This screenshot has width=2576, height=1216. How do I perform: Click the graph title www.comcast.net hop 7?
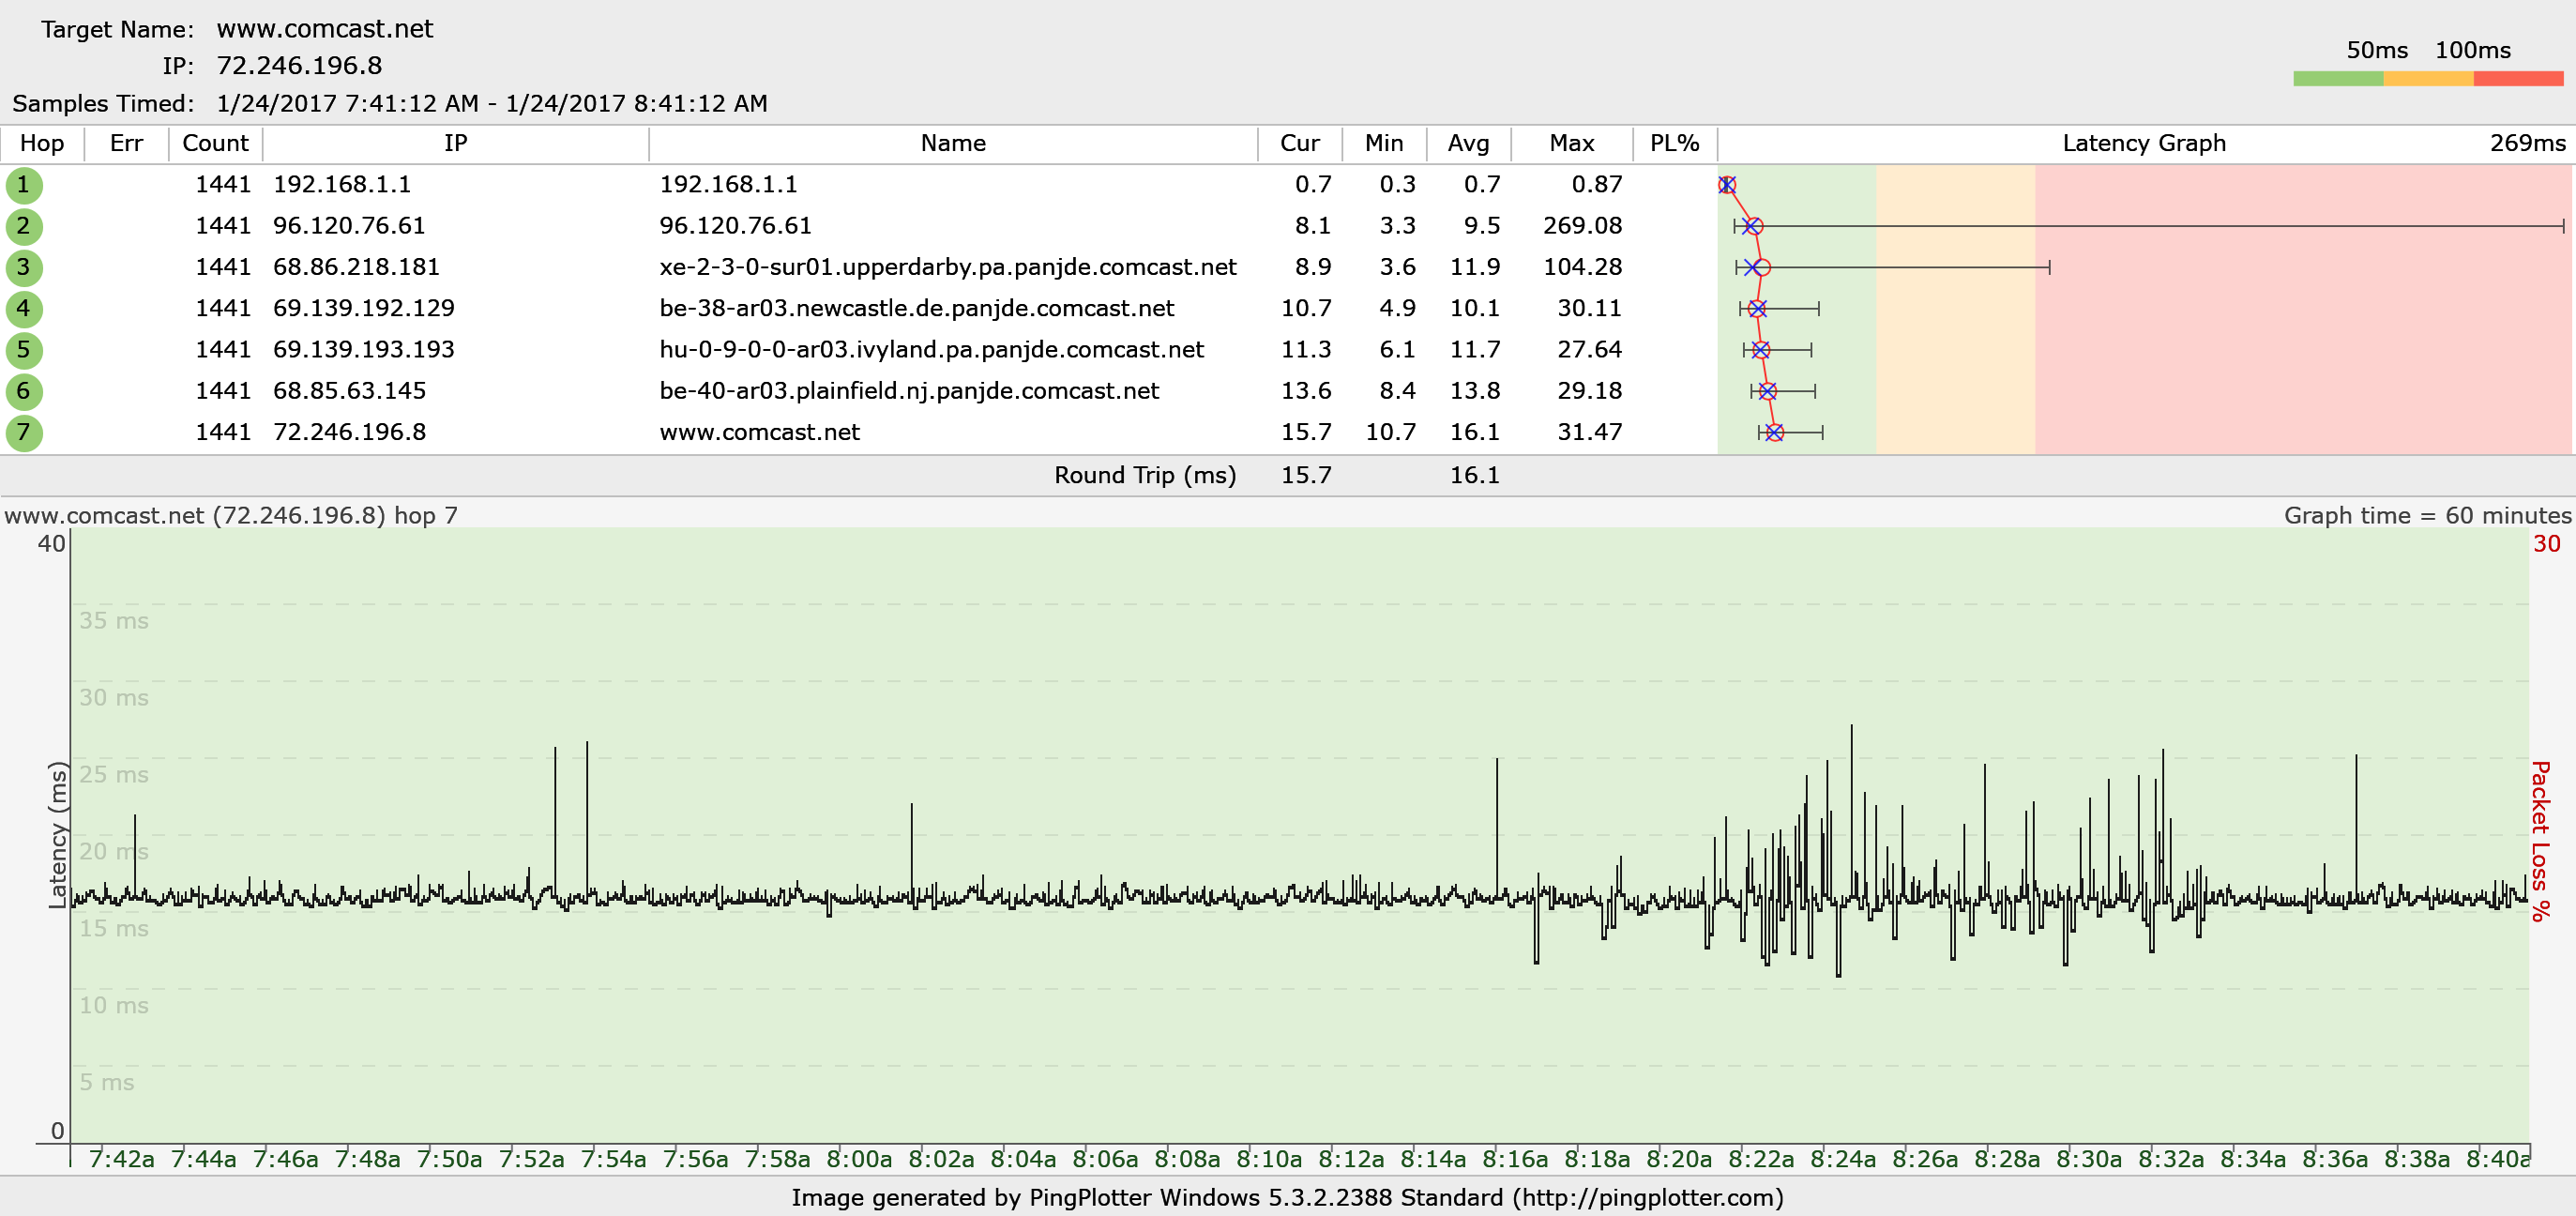pos(231,515)
